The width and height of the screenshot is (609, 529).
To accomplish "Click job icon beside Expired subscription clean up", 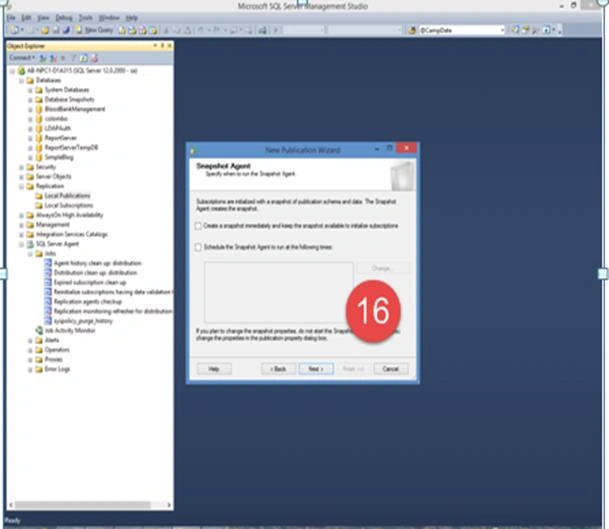I will (48, 282).
